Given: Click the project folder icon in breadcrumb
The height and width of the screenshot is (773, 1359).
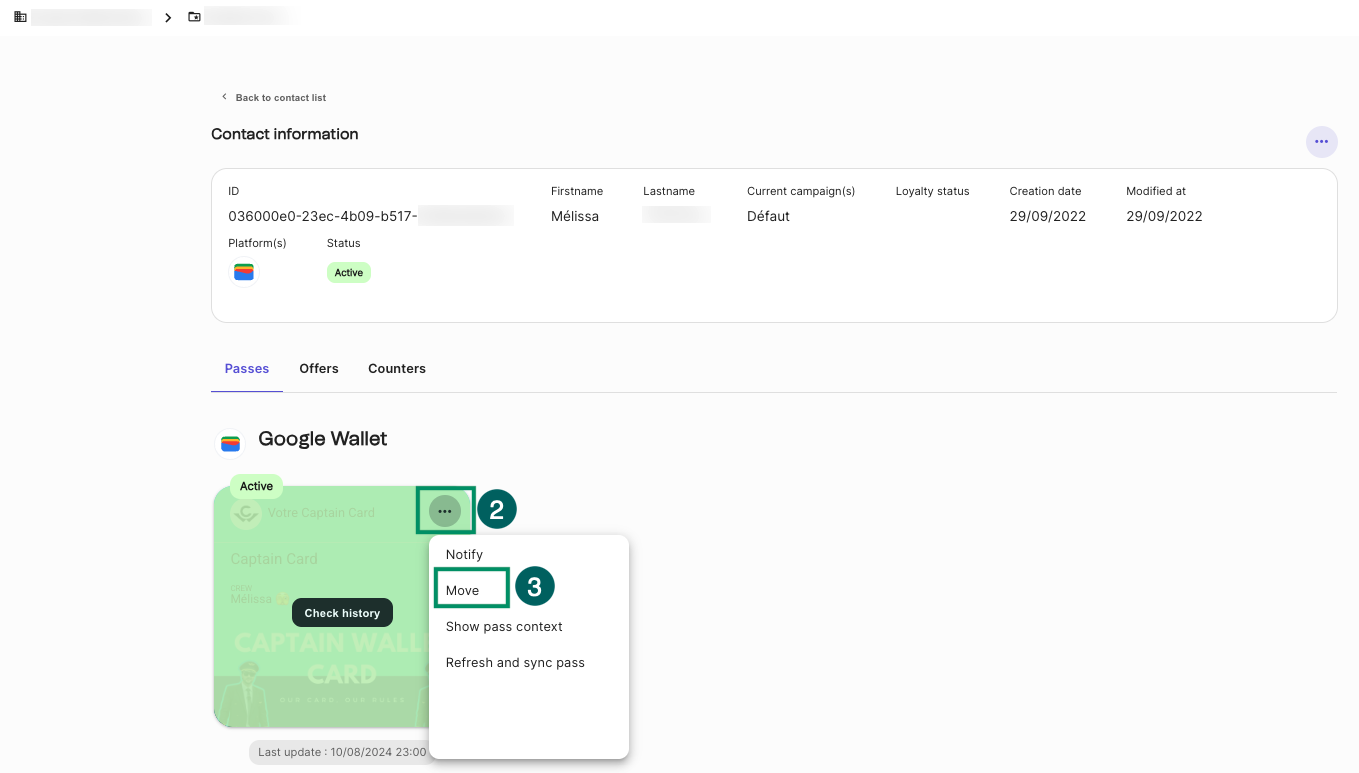Looking at the screenshot, I should [x=194, y=17].
